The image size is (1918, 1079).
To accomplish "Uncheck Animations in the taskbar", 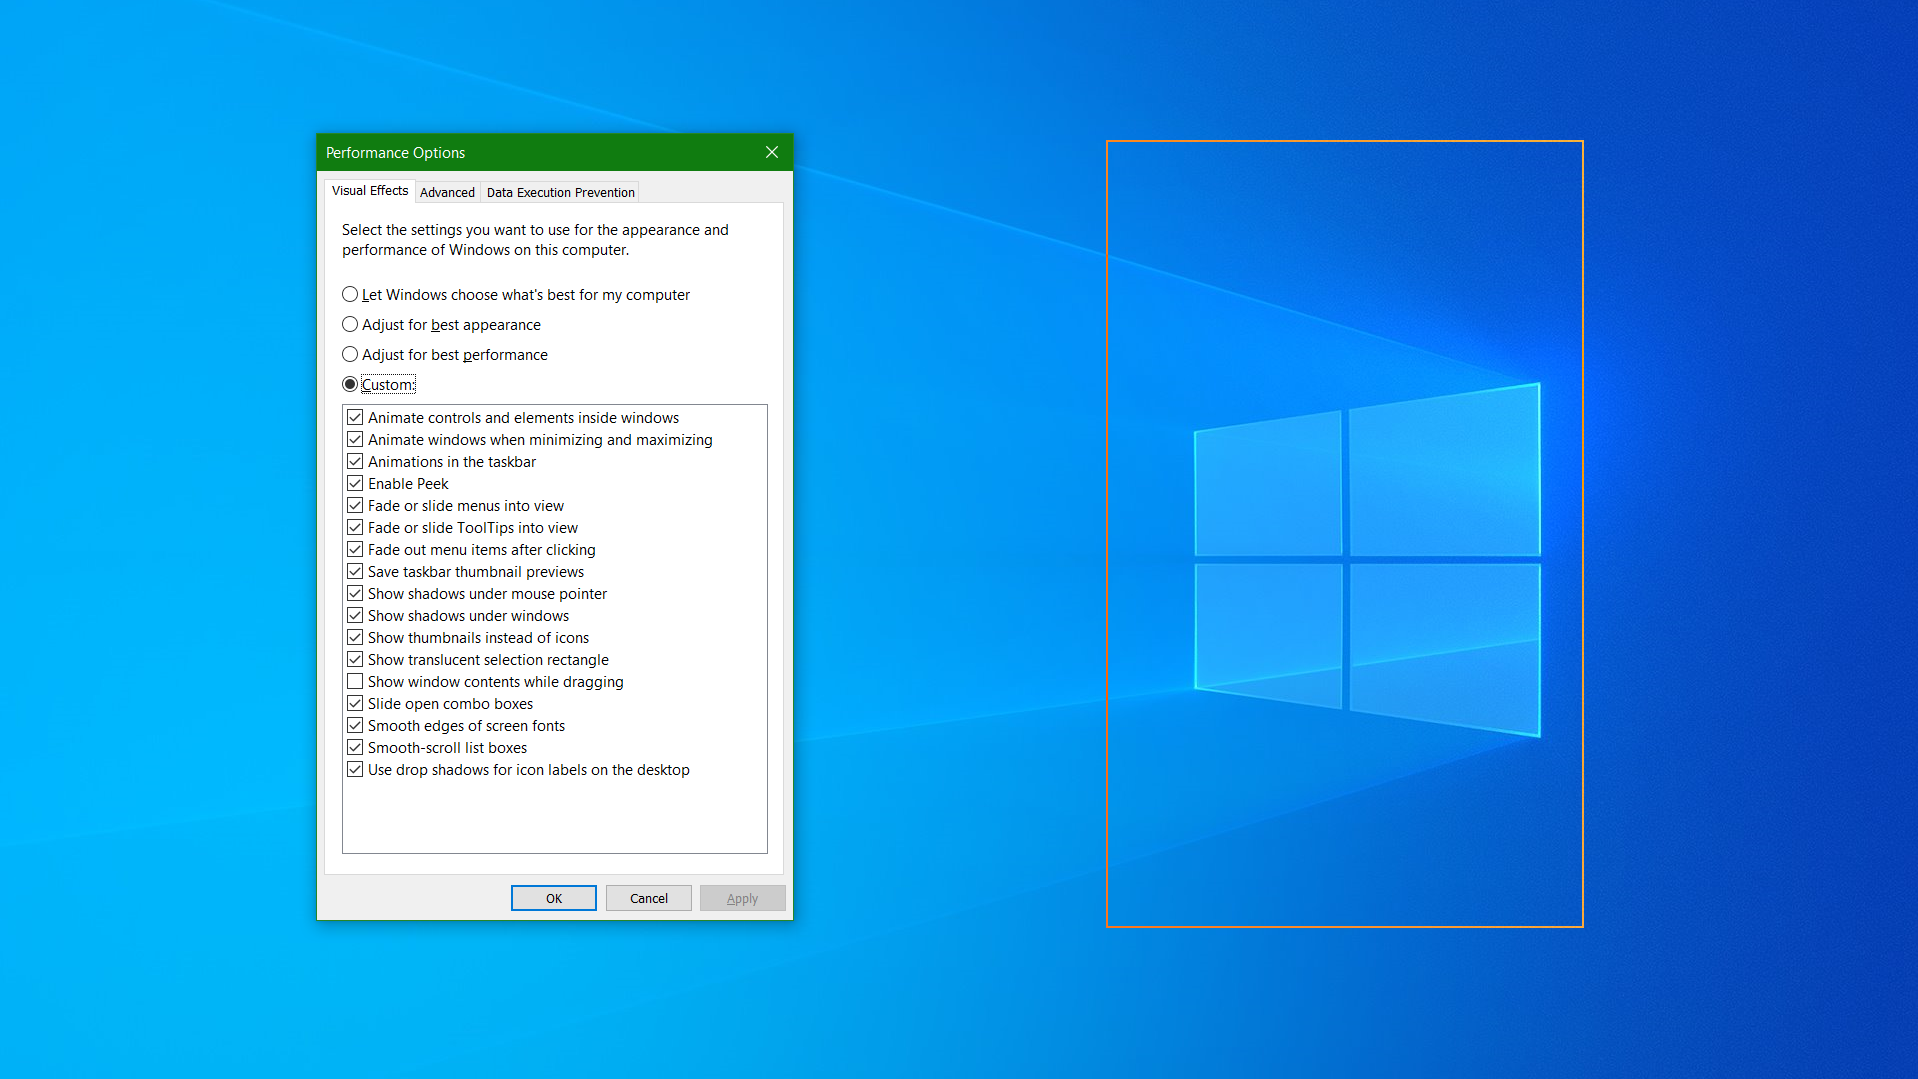I will click(x=355, y=461).
